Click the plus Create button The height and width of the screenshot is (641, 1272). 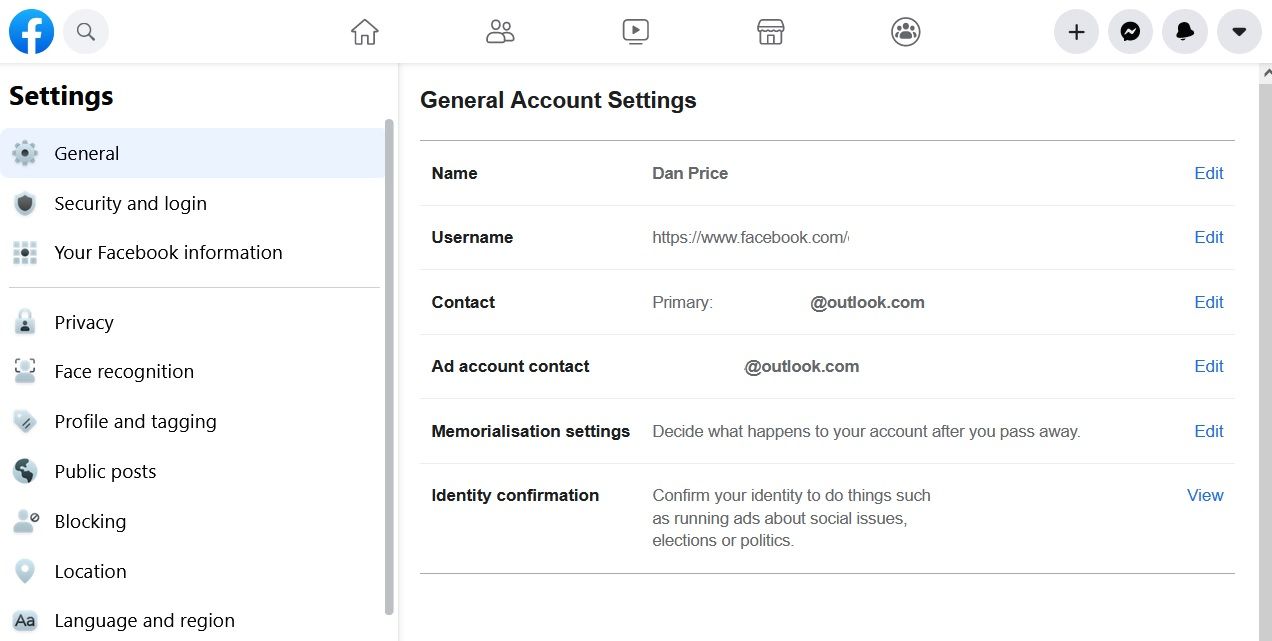(1076, 32)
